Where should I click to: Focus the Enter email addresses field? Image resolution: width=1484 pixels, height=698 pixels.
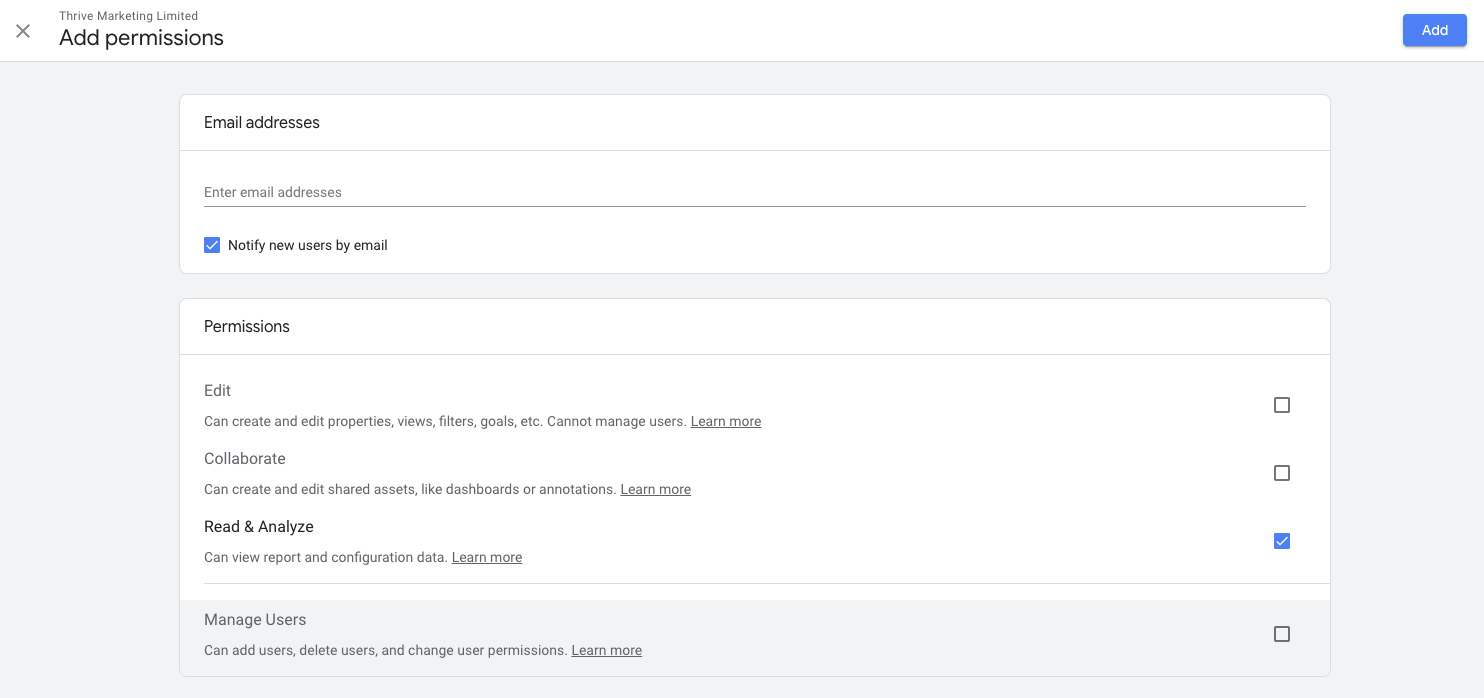tap(755, 192)
